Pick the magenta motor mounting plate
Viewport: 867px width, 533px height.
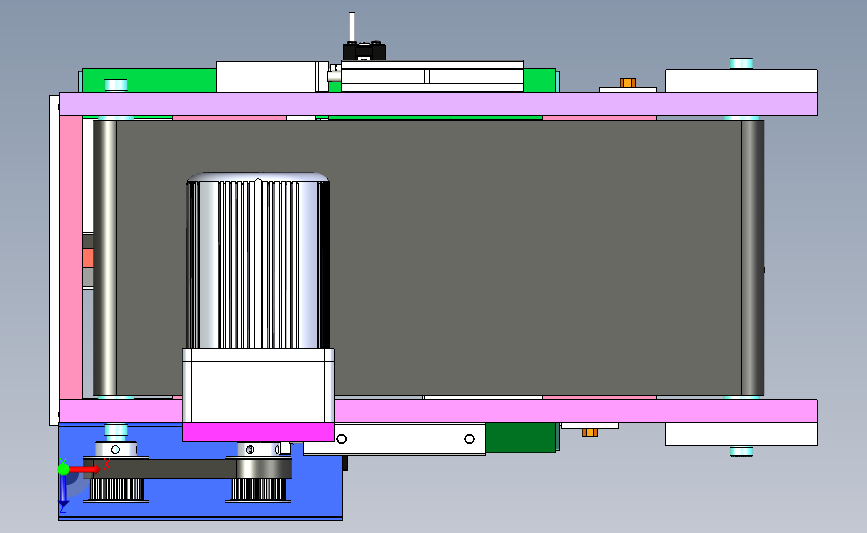pos(258,432)
